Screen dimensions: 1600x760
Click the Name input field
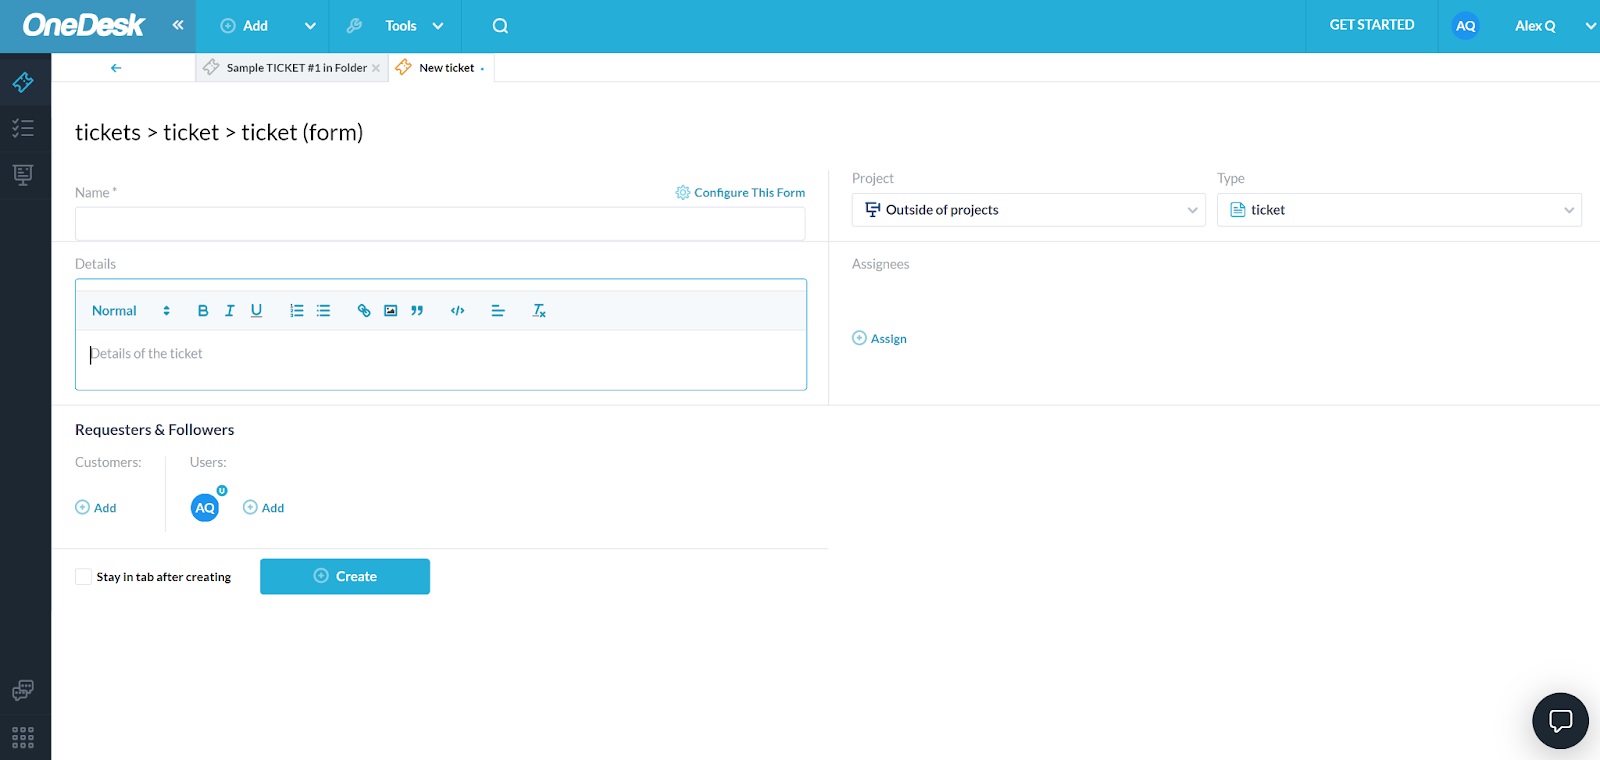pyautogui.click(x=440, y=224)
